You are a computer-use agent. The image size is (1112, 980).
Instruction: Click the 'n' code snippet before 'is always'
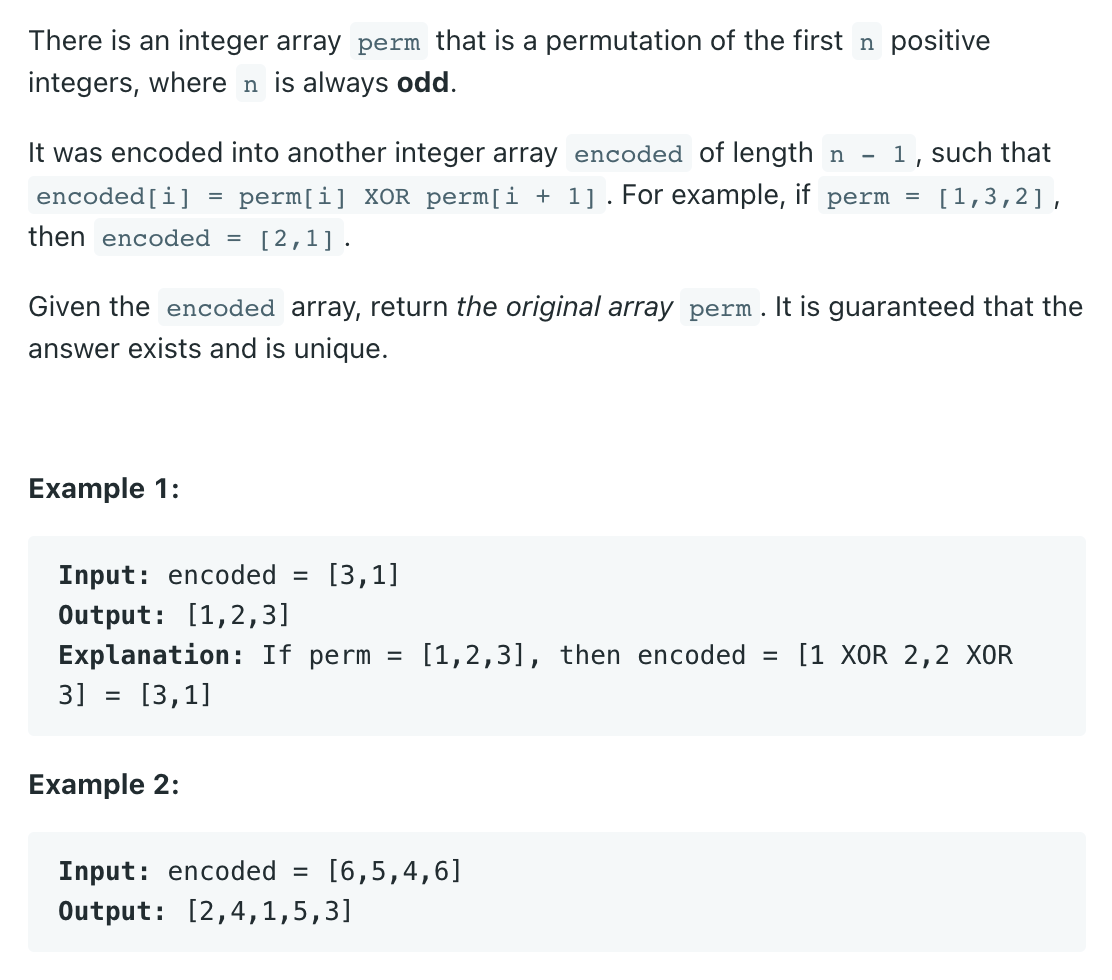pyautogui.click(x=250, y=83)
